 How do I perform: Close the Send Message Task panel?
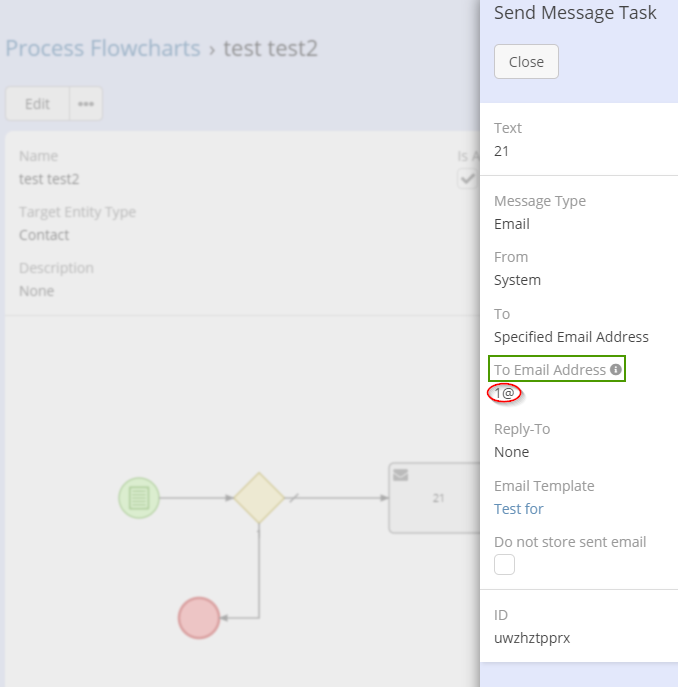[x=526, y=61]
